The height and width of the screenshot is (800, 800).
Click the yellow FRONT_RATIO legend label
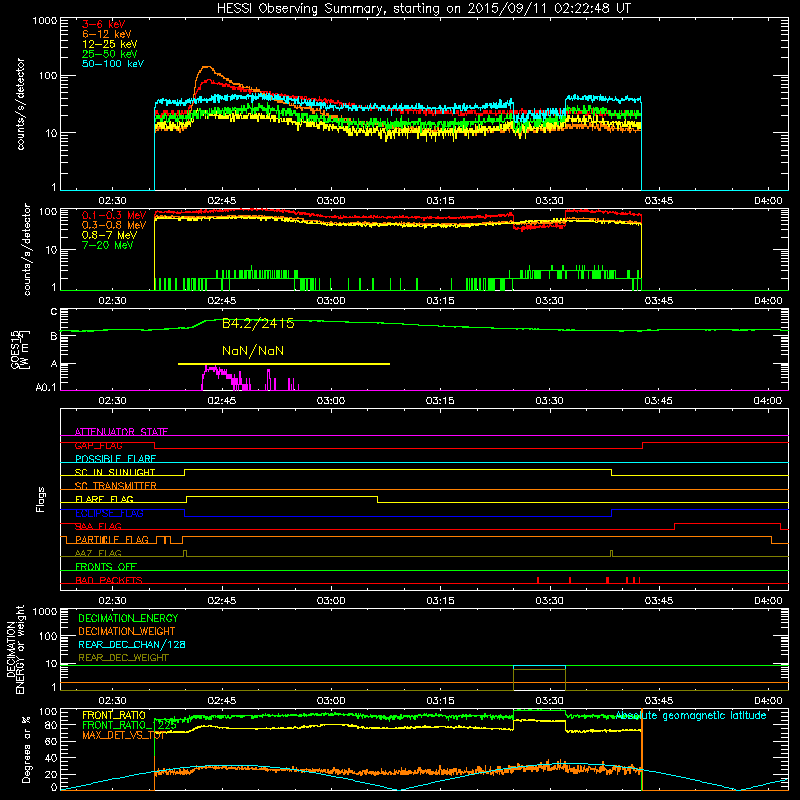114,715
